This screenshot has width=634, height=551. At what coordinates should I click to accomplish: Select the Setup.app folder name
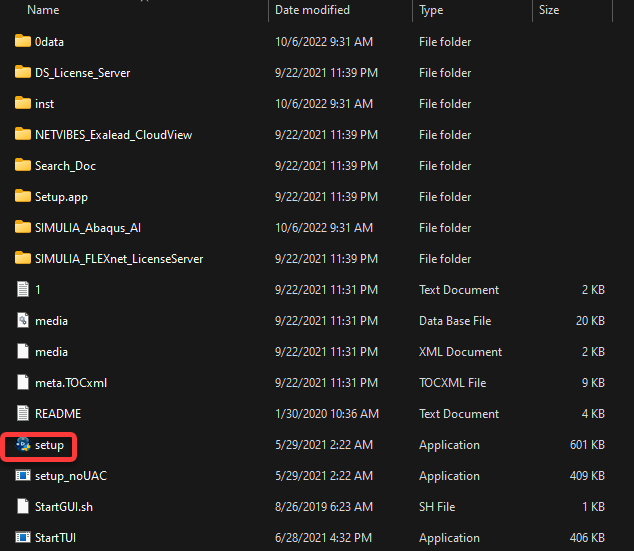pyautogui.click(x=61, y=197)
